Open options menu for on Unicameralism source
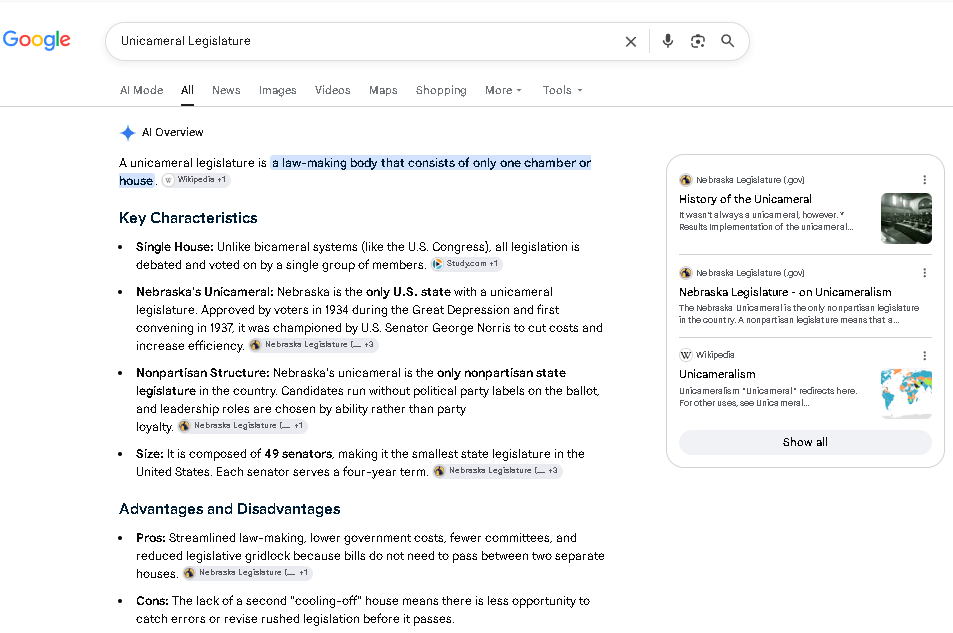 pos(924,273)
